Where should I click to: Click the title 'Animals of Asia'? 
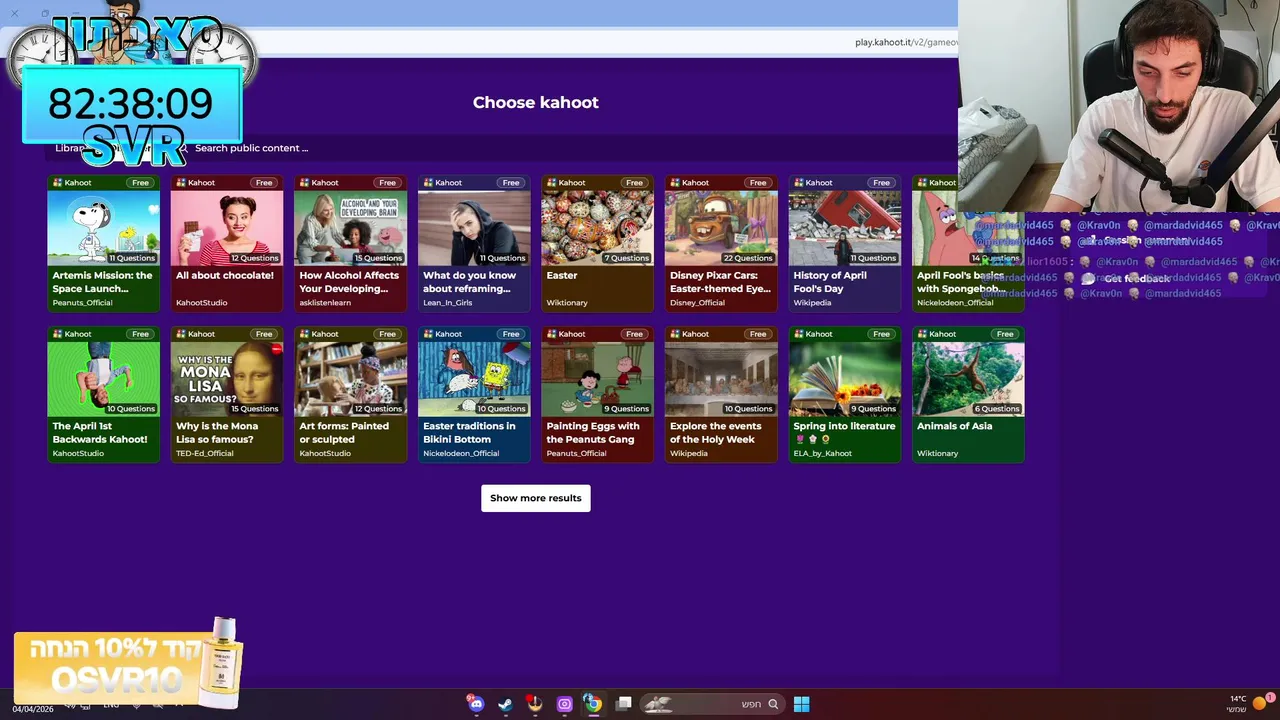[955, 426]
